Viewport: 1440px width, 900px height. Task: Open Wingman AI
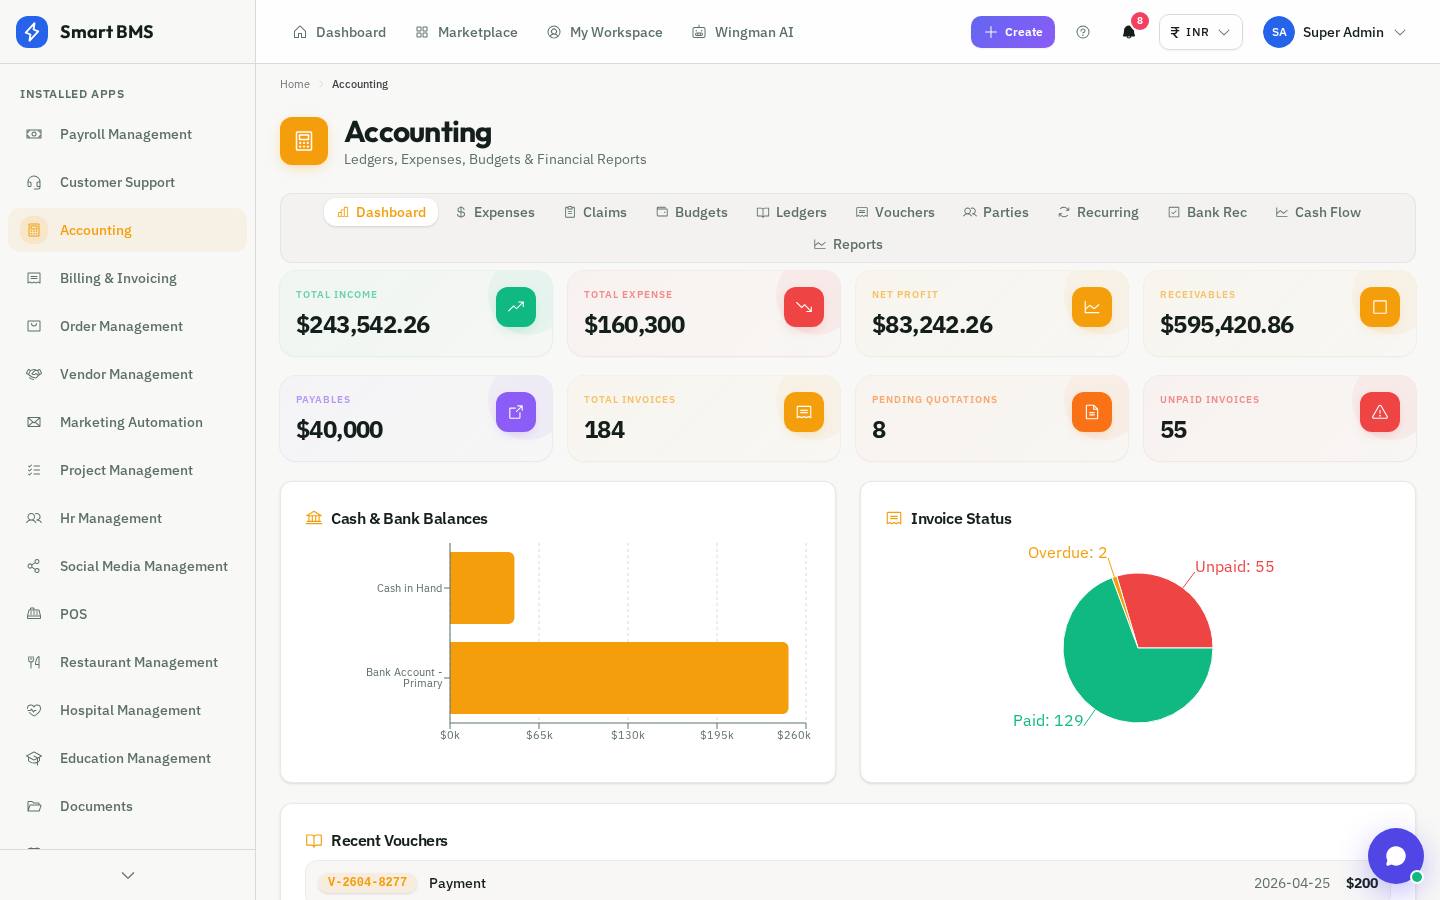coord(743,32)
